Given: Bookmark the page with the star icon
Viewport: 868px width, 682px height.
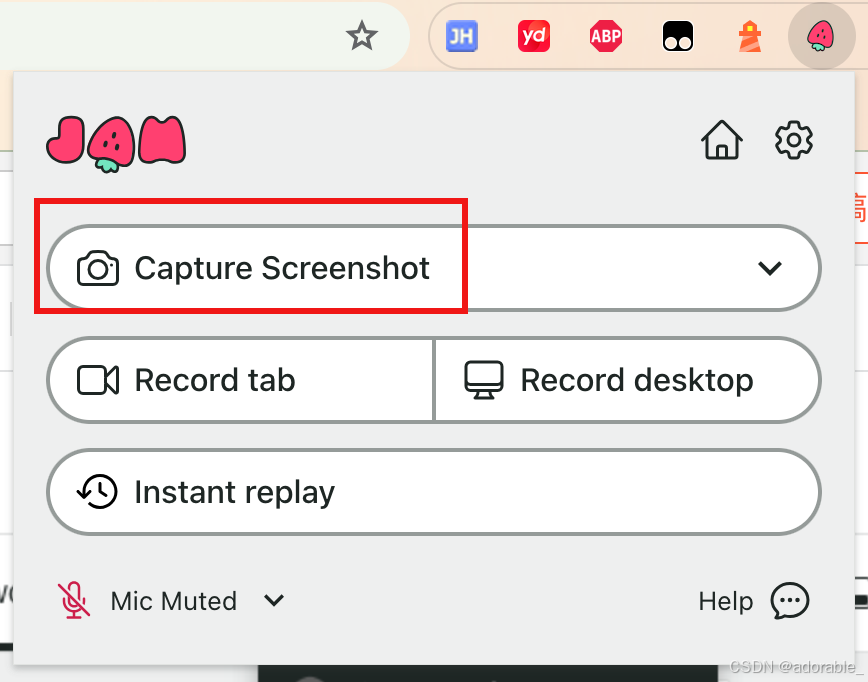Looking at the screenshot, I should [x=361, y=36].
